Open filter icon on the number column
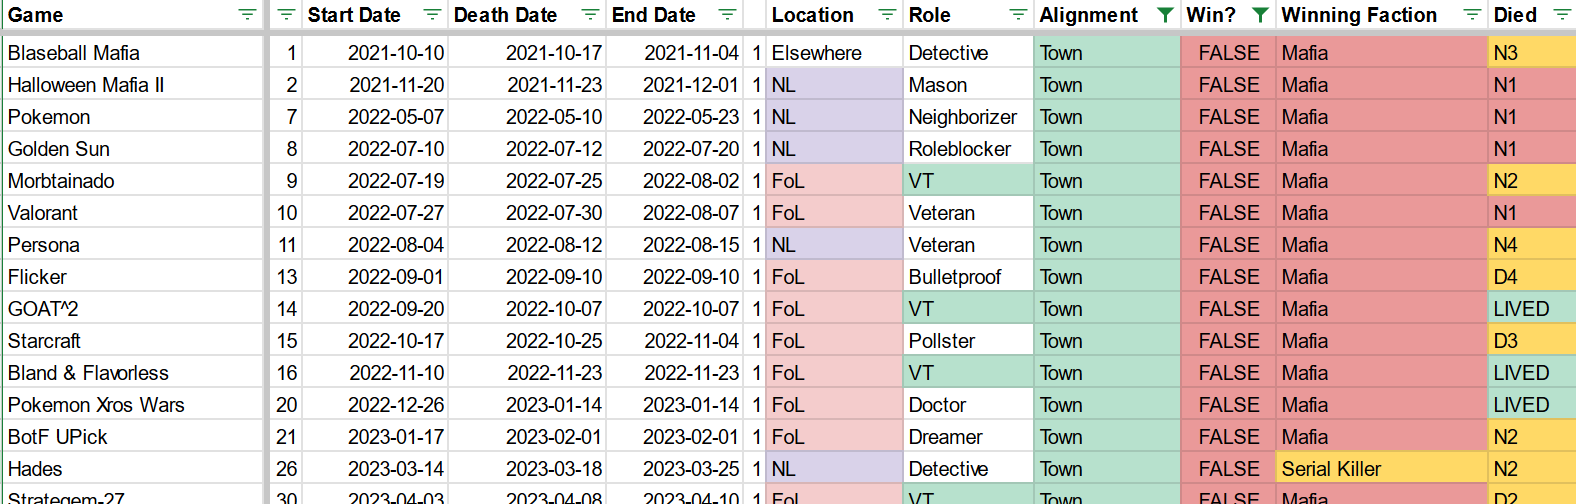The width and height of the screenshot is (1576, 504). [x=286, y=15]
